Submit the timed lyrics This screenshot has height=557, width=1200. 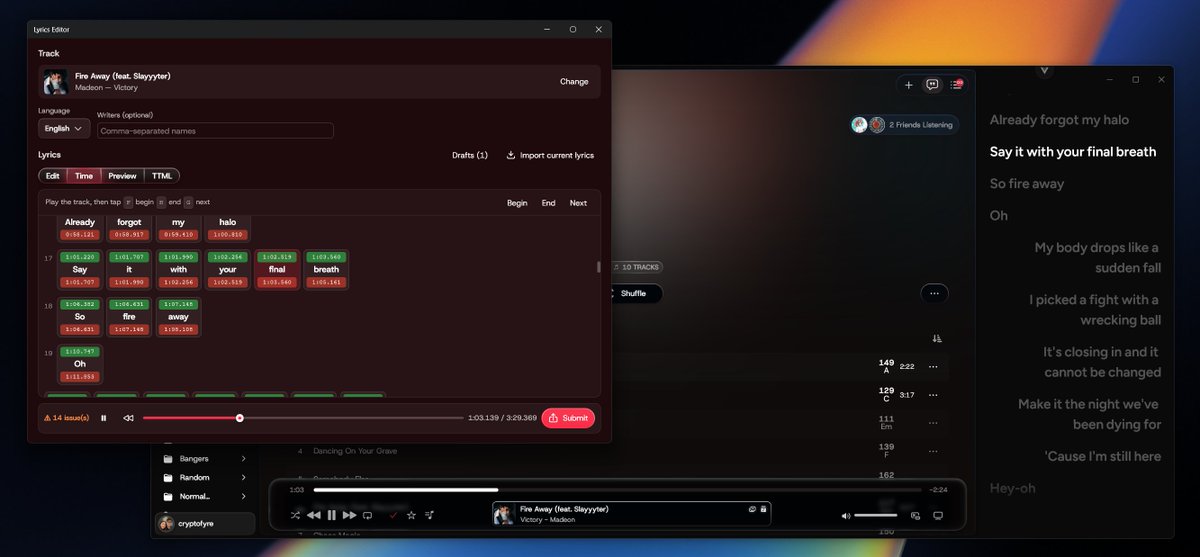click(568, 418)
